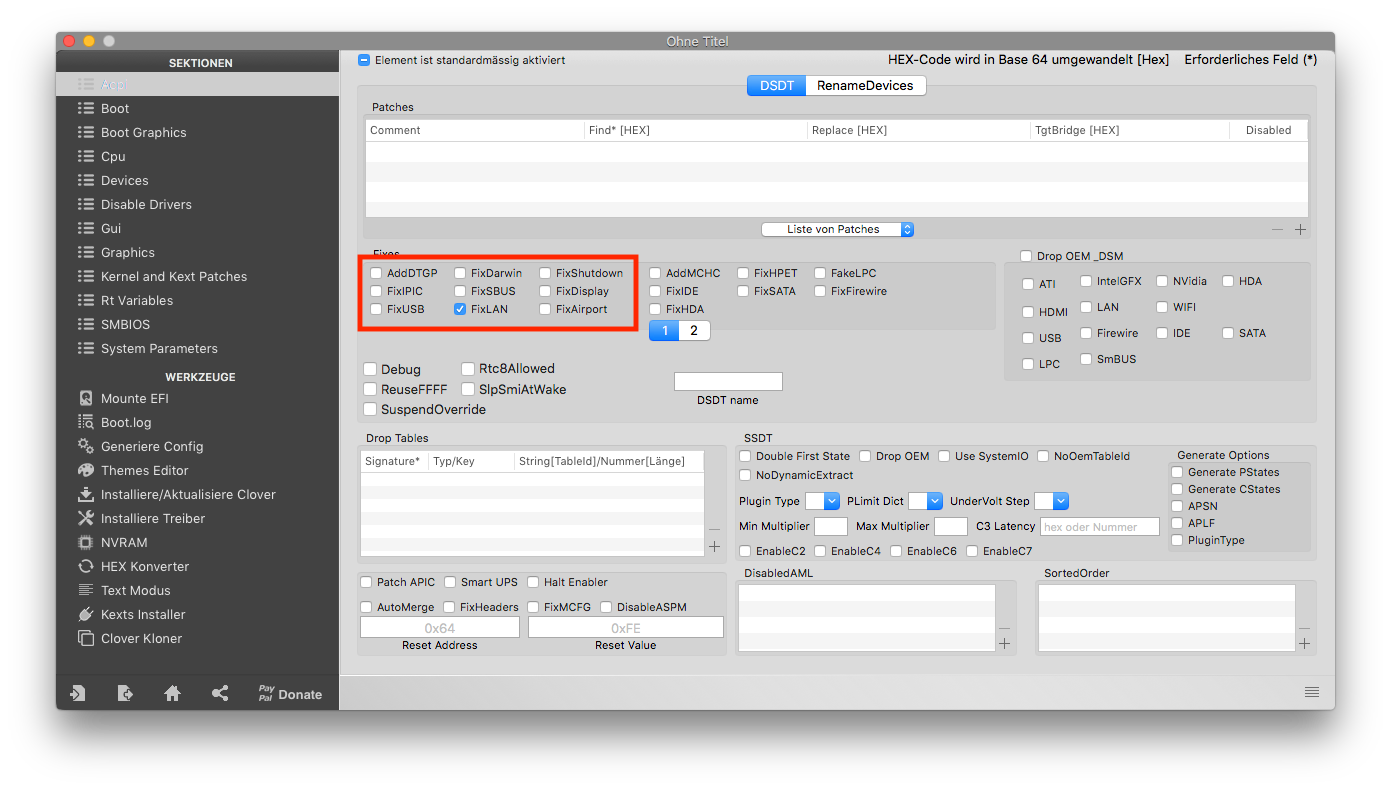Check Generate PStates option
Screen dimensions: 1391x790
coord(1177,472)
